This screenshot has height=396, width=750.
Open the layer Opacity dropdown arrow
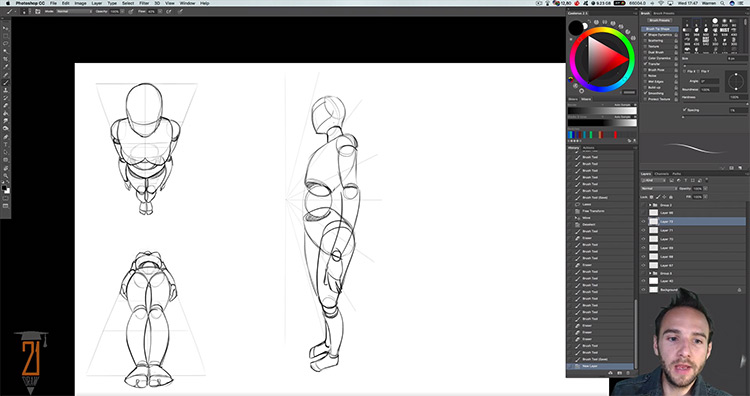coord(706,188)
